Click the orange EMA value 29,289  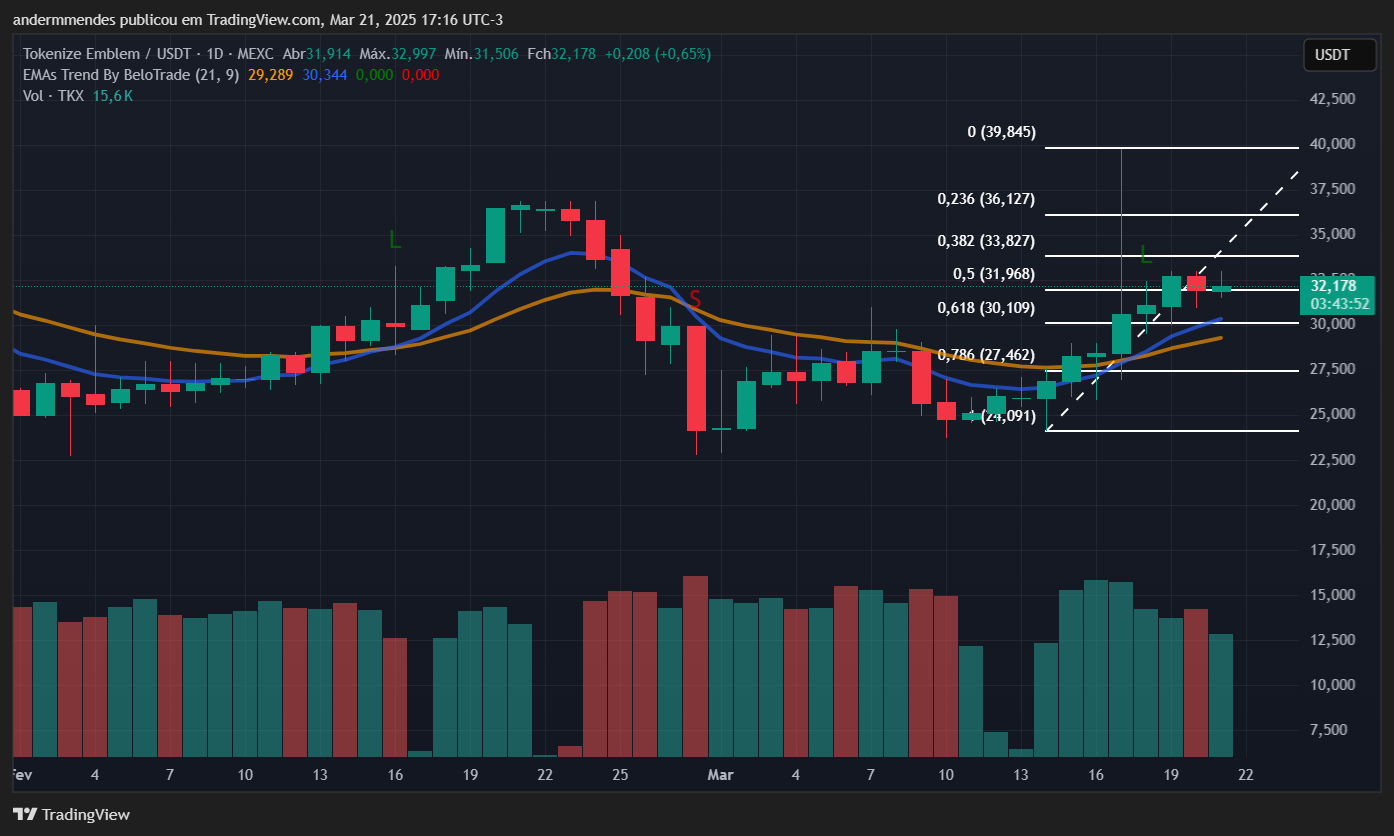point(270,75)
